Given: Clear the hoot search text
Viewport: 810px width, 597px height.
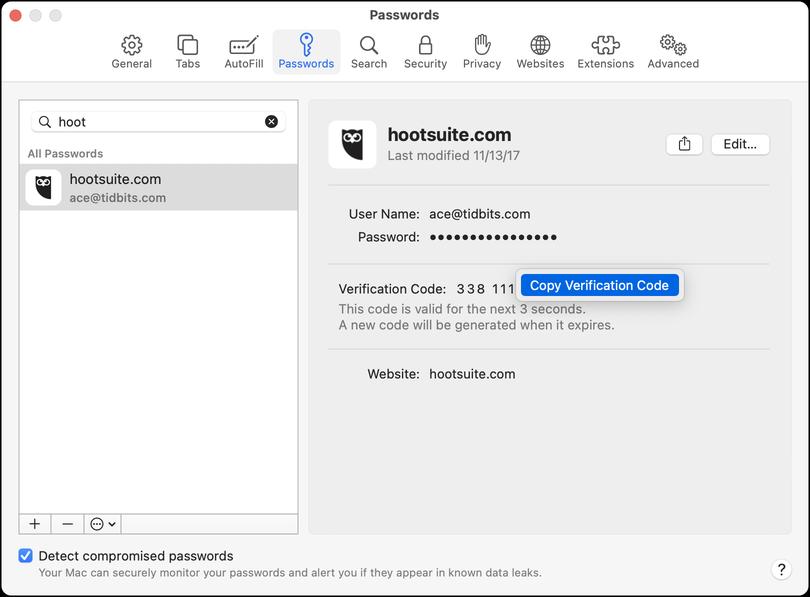Looking at the screenshot, I should [271, 121].
